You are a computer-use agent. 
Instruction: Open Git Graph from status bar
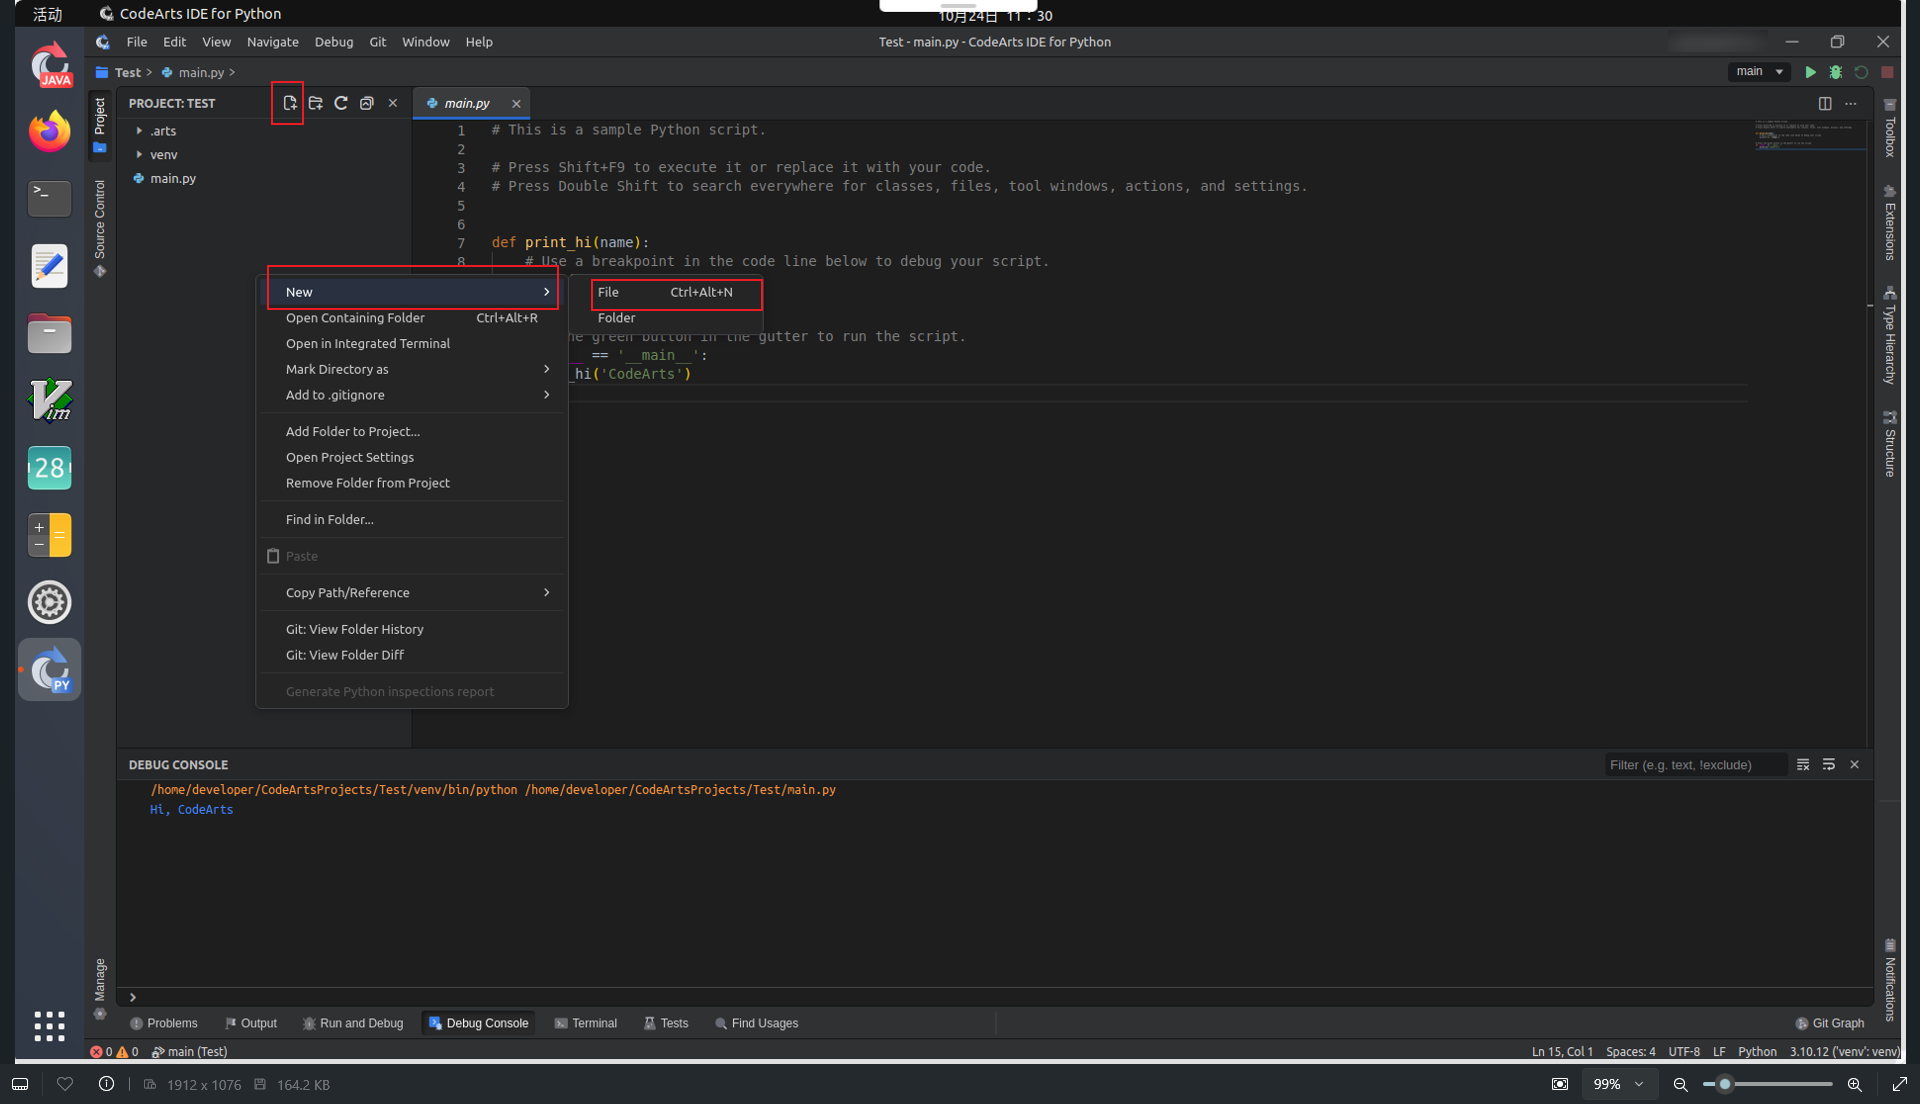point(1830,1023)
